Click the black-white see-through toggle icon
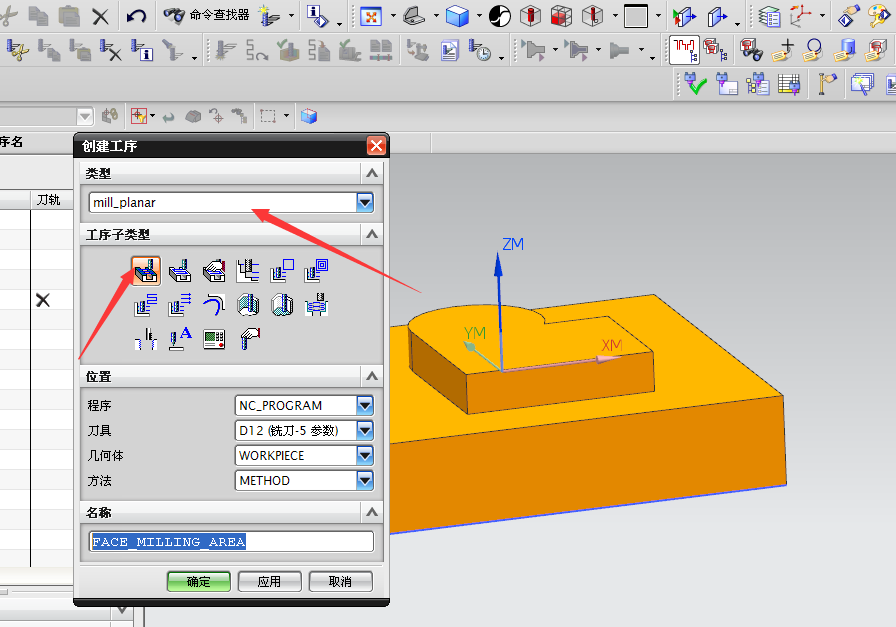896x627 pixels. click(500, 17)
